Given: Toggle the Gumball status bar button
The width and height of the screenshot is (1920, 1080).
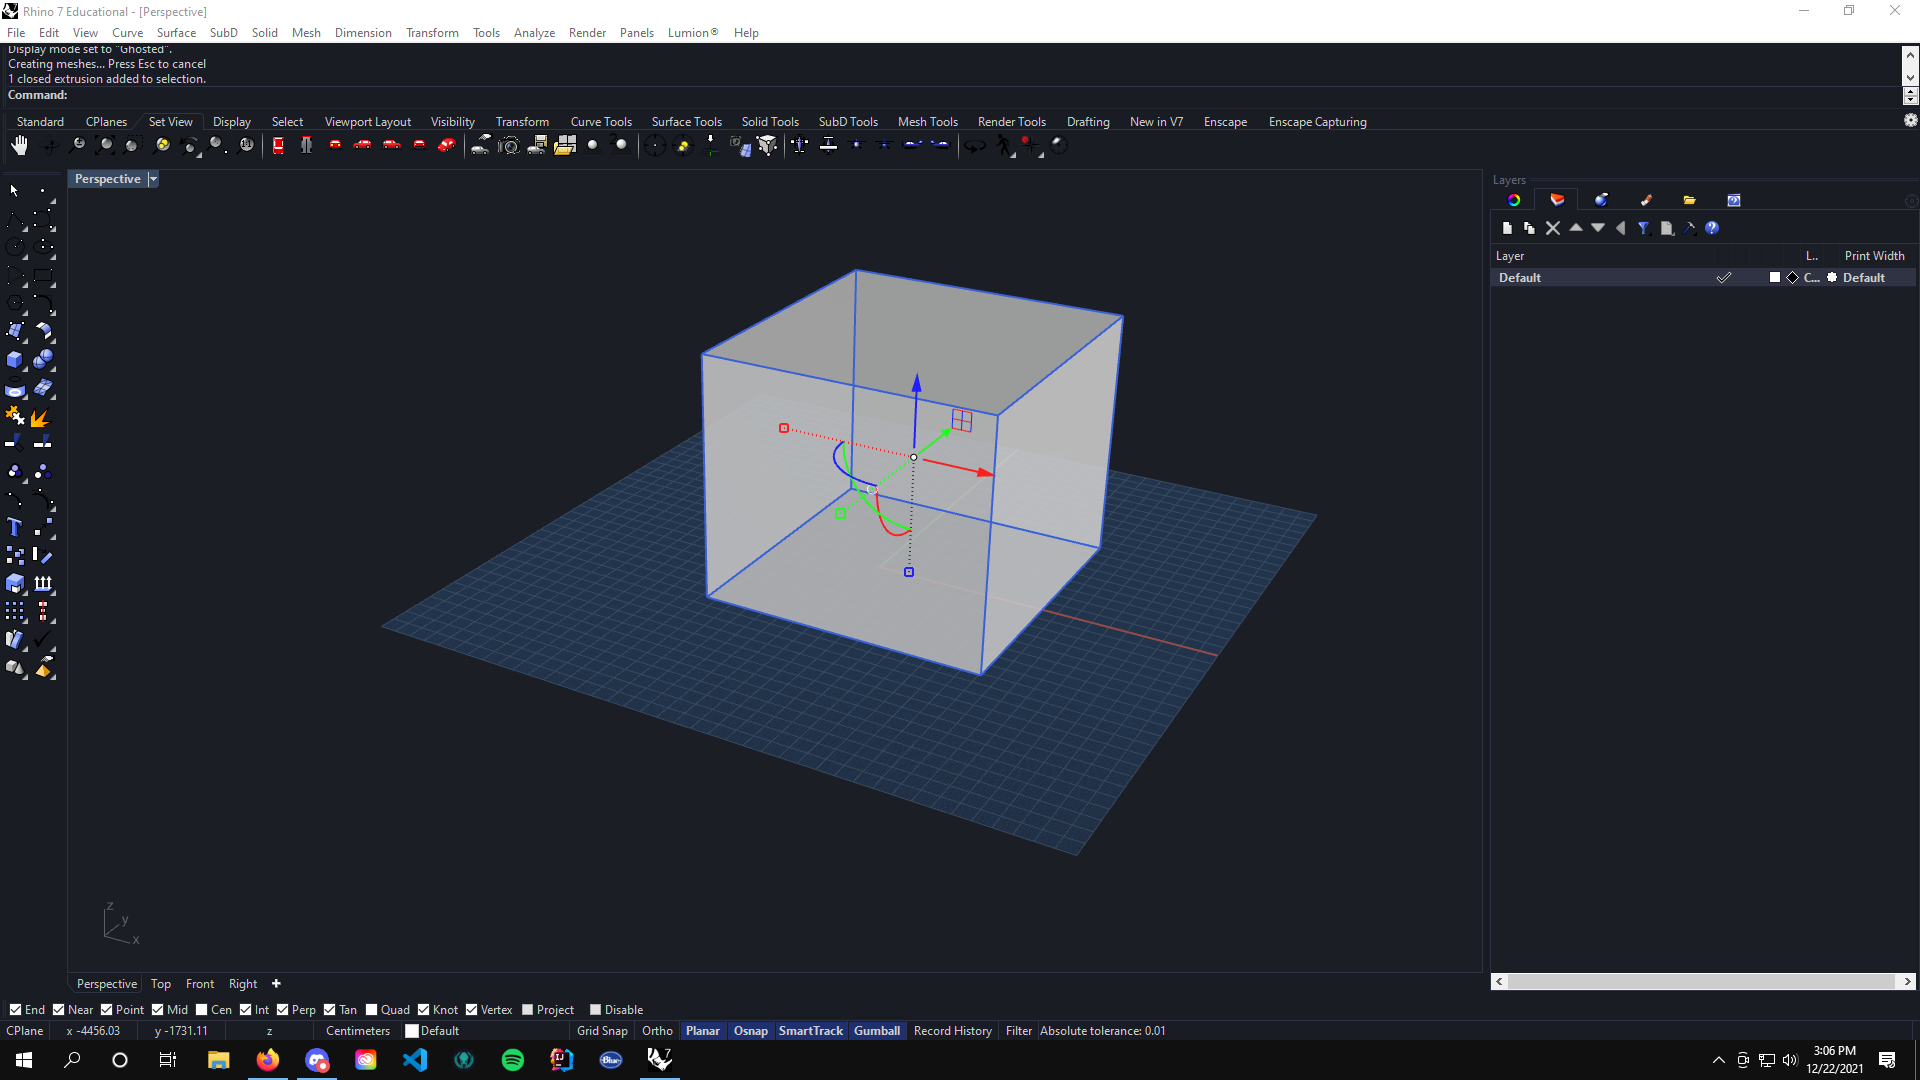Looking at the screenshot, I should 876,1031.
